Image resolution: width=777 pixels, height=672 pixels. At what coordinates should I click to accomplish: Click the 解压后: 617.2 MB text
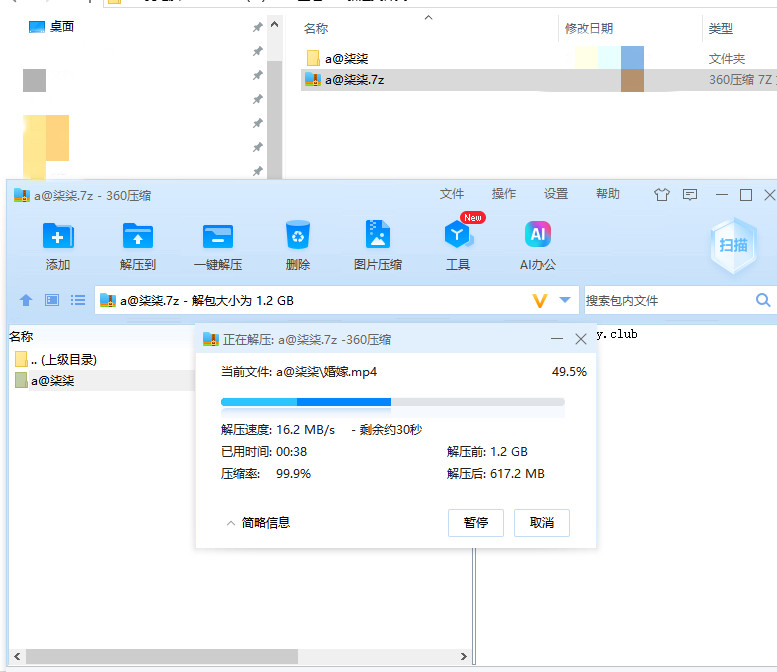coord(496,474)
